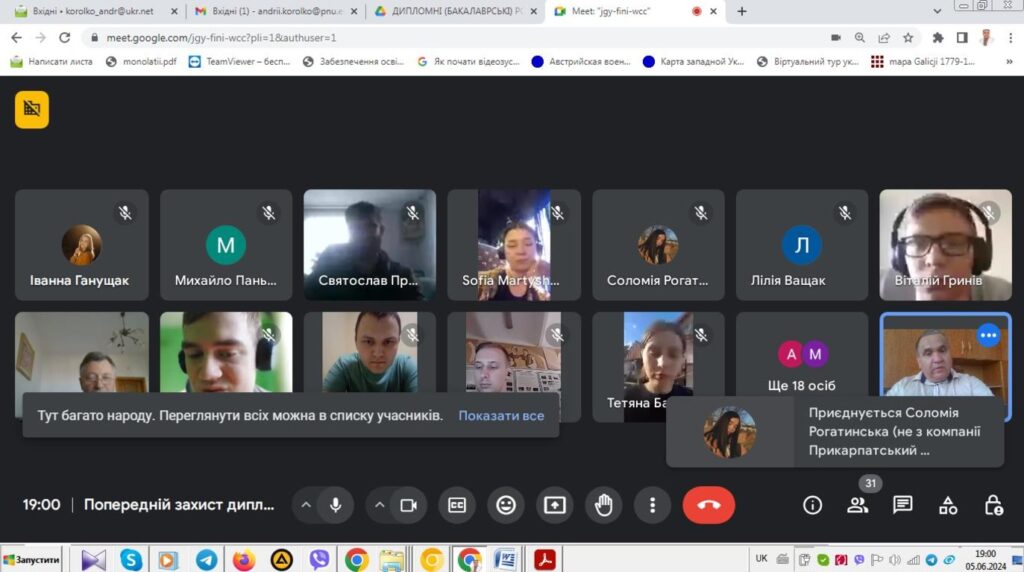Open the emoji reactions panel
Viewport: 1024px width, 572px height.
[x=506, y=505]
